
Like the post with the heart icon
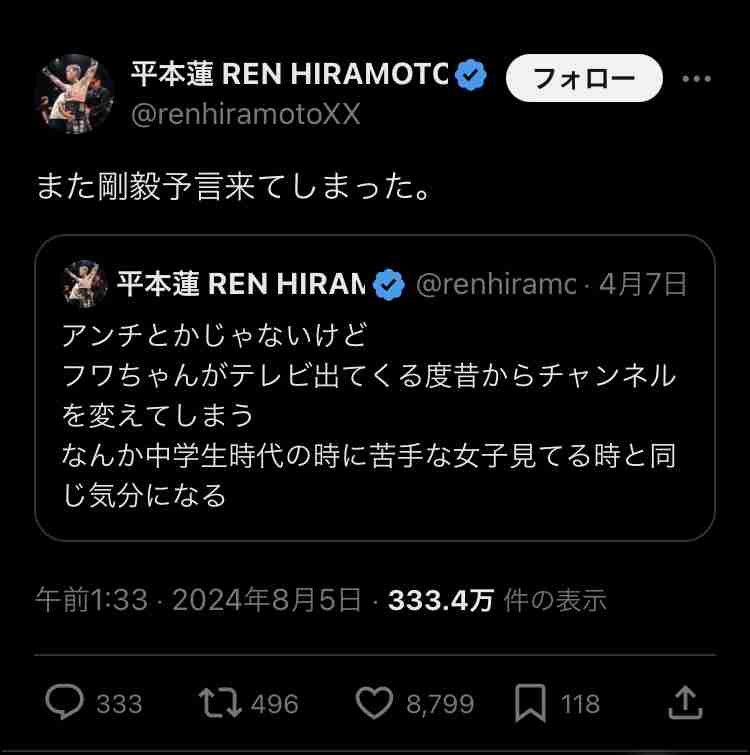coord(374,703)
